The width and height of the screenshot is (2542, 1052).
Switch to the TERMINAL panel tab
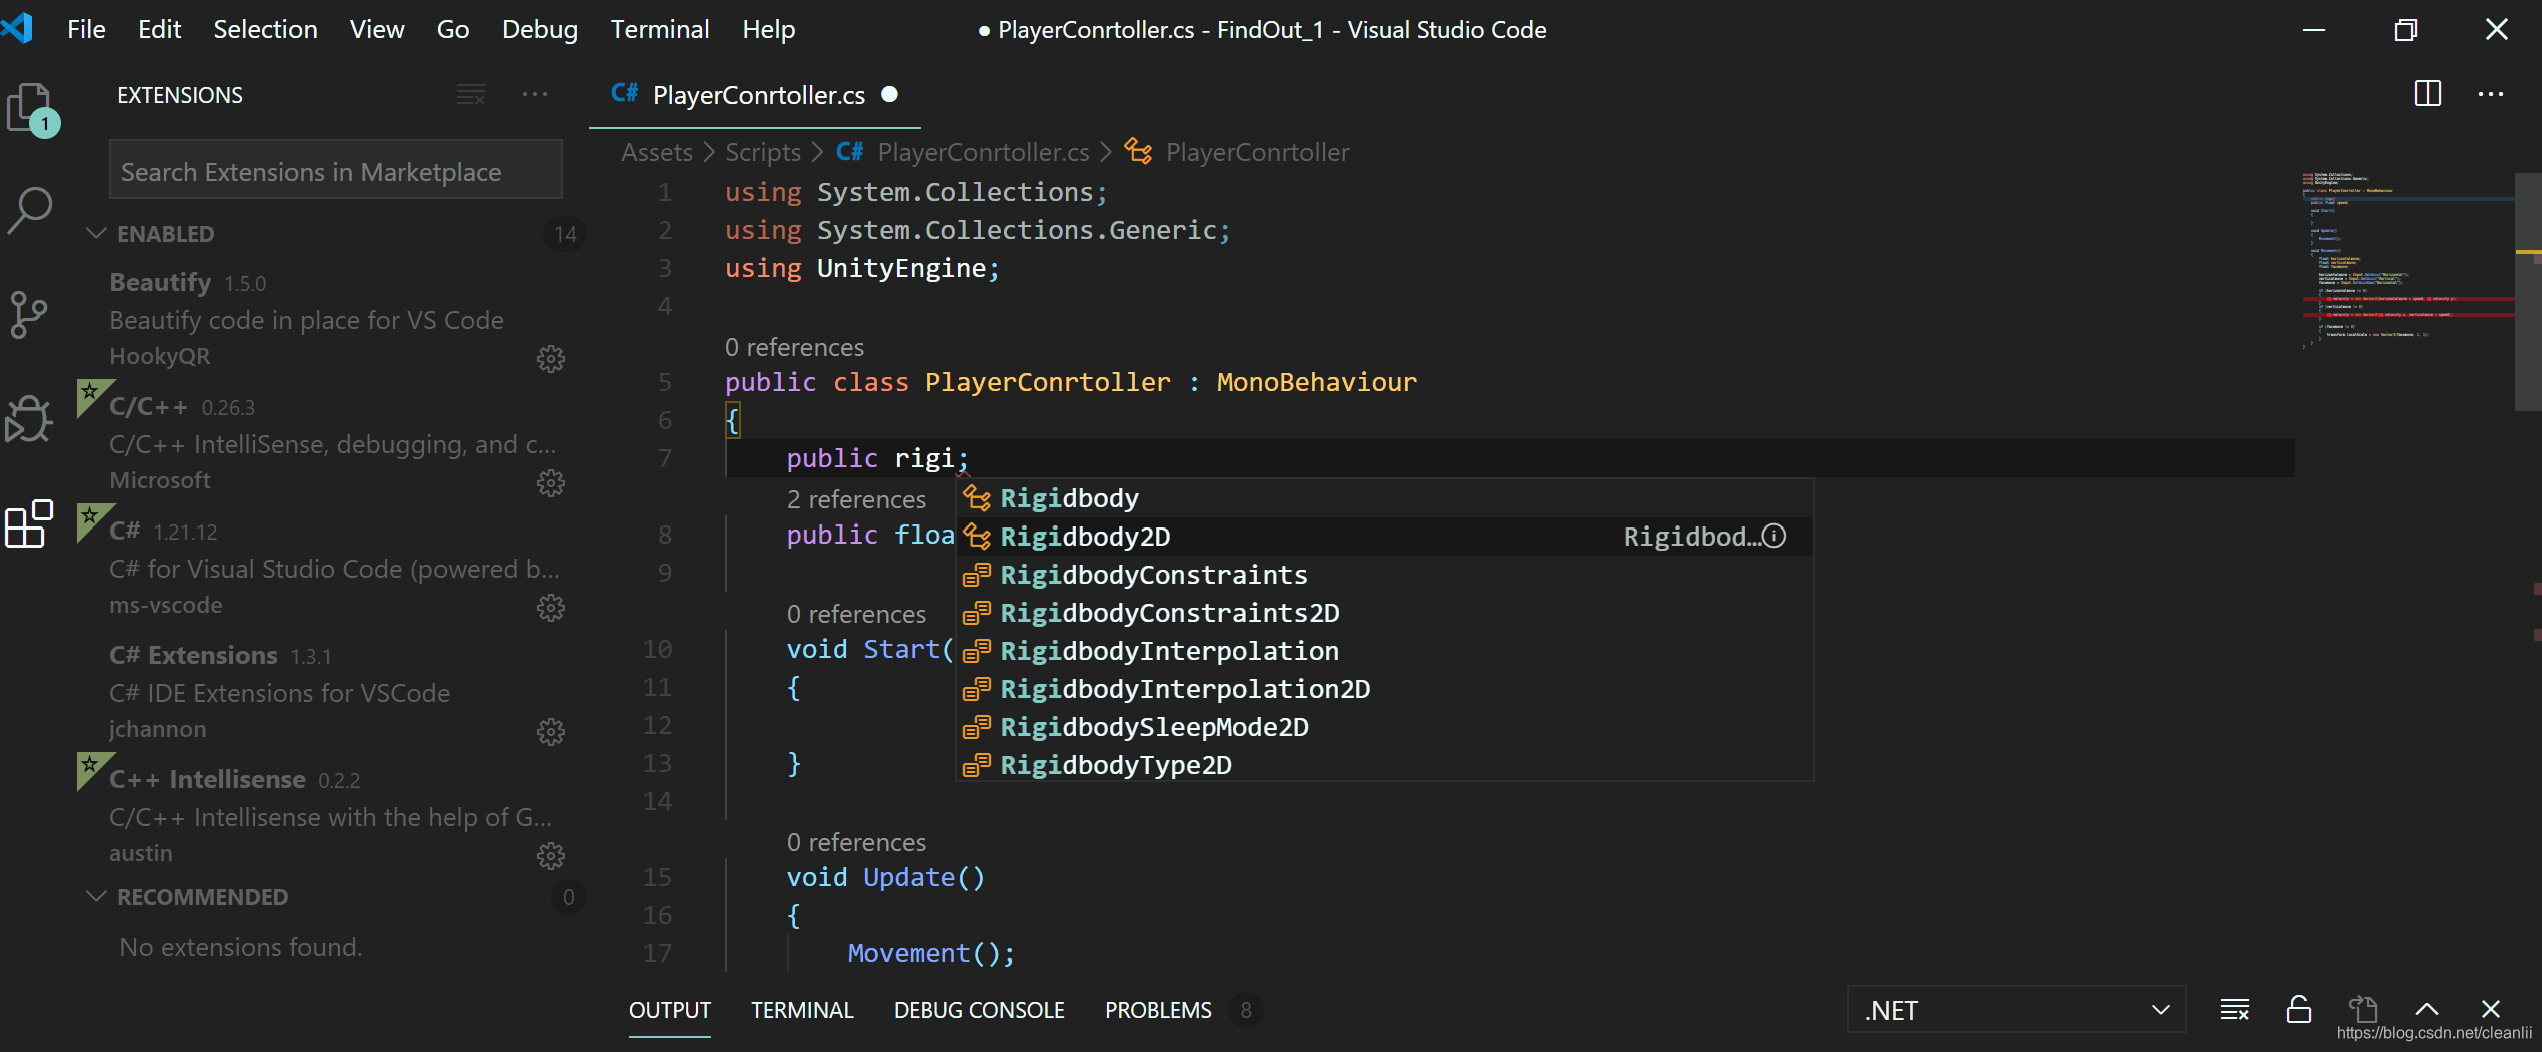pos(802,1010)
